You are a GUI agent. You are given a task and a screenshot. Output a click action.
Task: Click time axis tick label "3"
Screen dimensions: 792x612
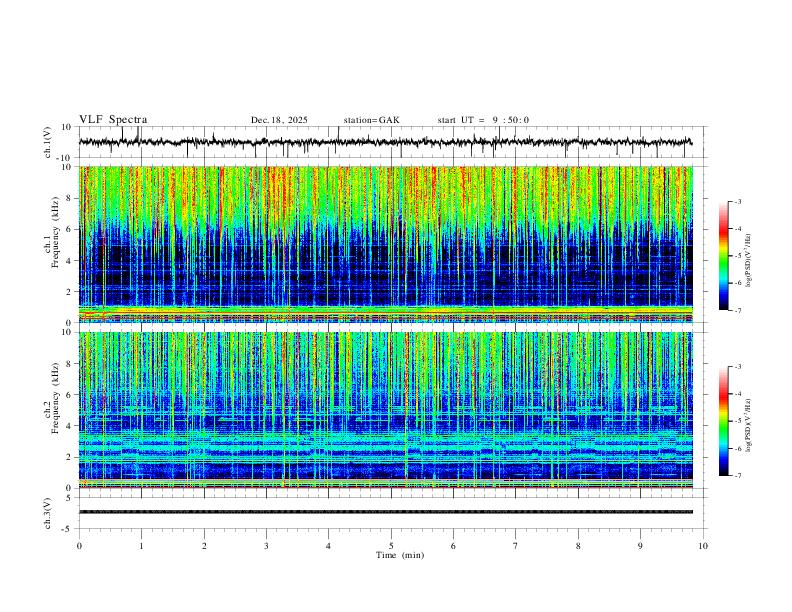pyautogui.click(x=266, y=546)
